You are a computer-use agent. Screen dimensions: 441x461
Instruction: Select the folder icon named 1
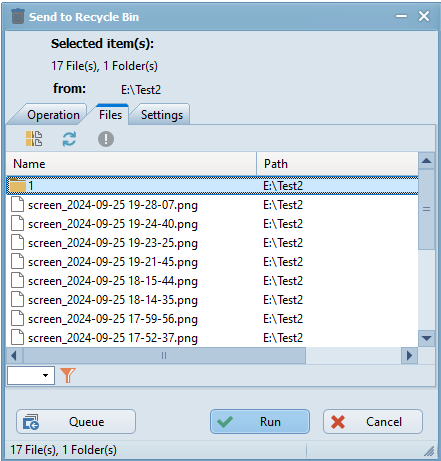18,185
